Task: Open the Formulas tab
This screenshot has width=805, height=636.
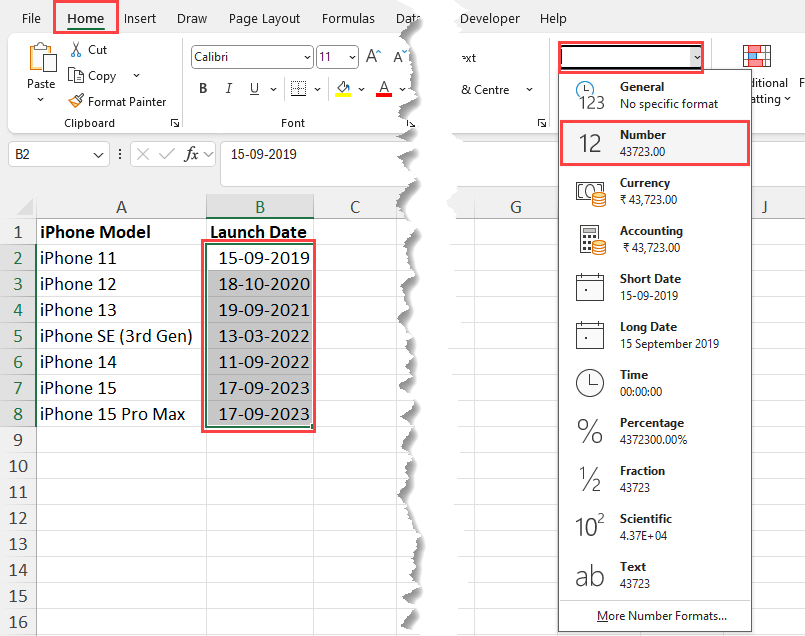Action: point(348,18)
